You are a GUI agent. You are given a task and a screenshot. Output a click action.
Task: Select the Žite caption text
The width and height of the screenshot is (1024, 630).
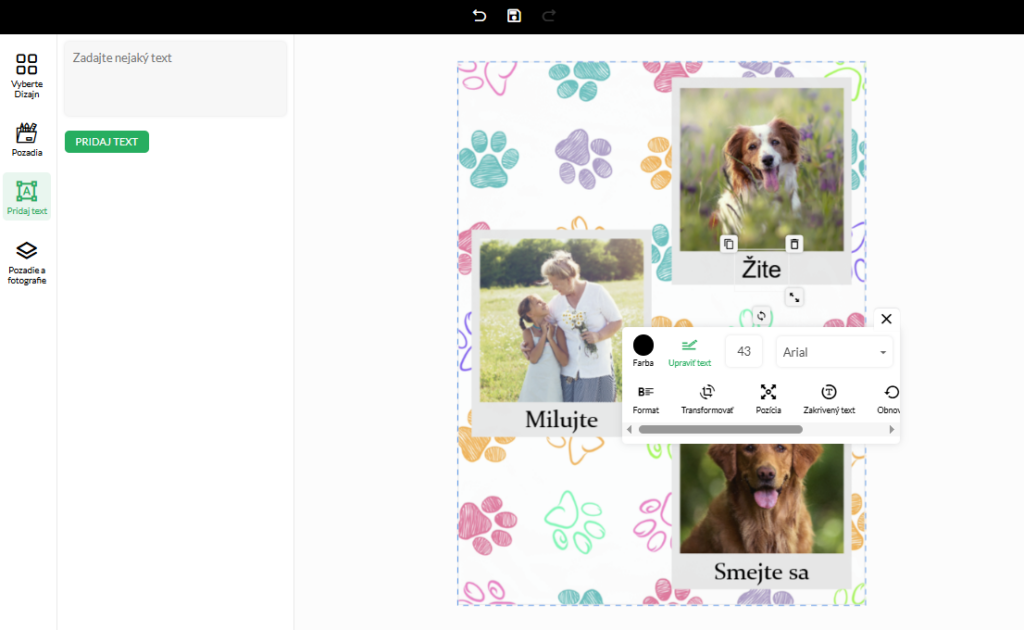pyautogui.click(x=761, y=269)
